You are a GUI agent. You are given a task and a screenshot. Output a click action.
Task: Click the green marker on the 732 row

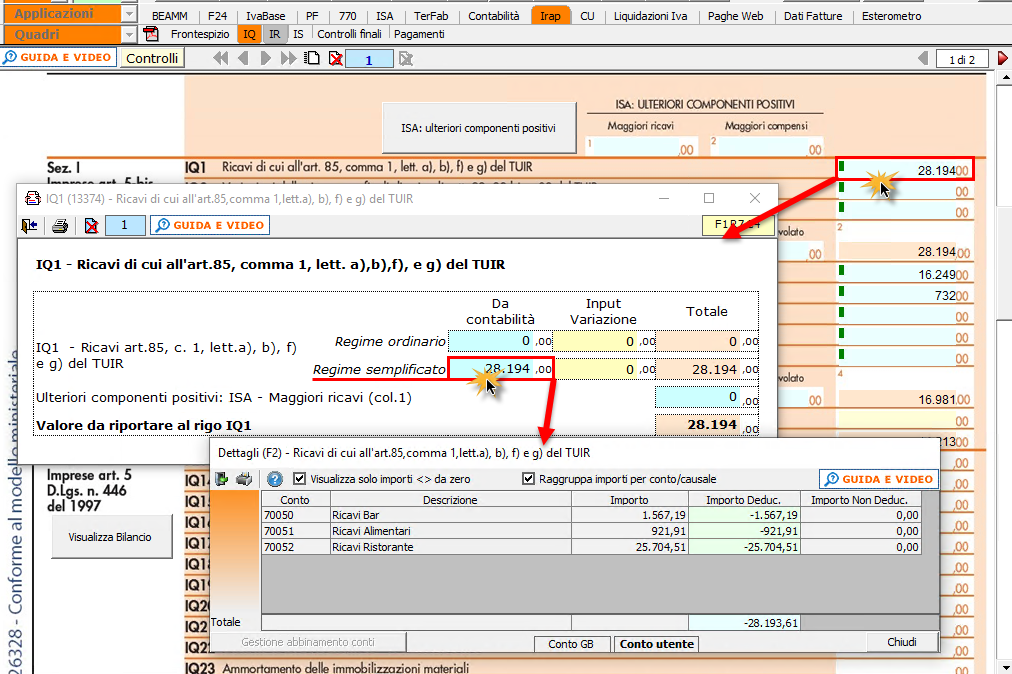point(841,291)
